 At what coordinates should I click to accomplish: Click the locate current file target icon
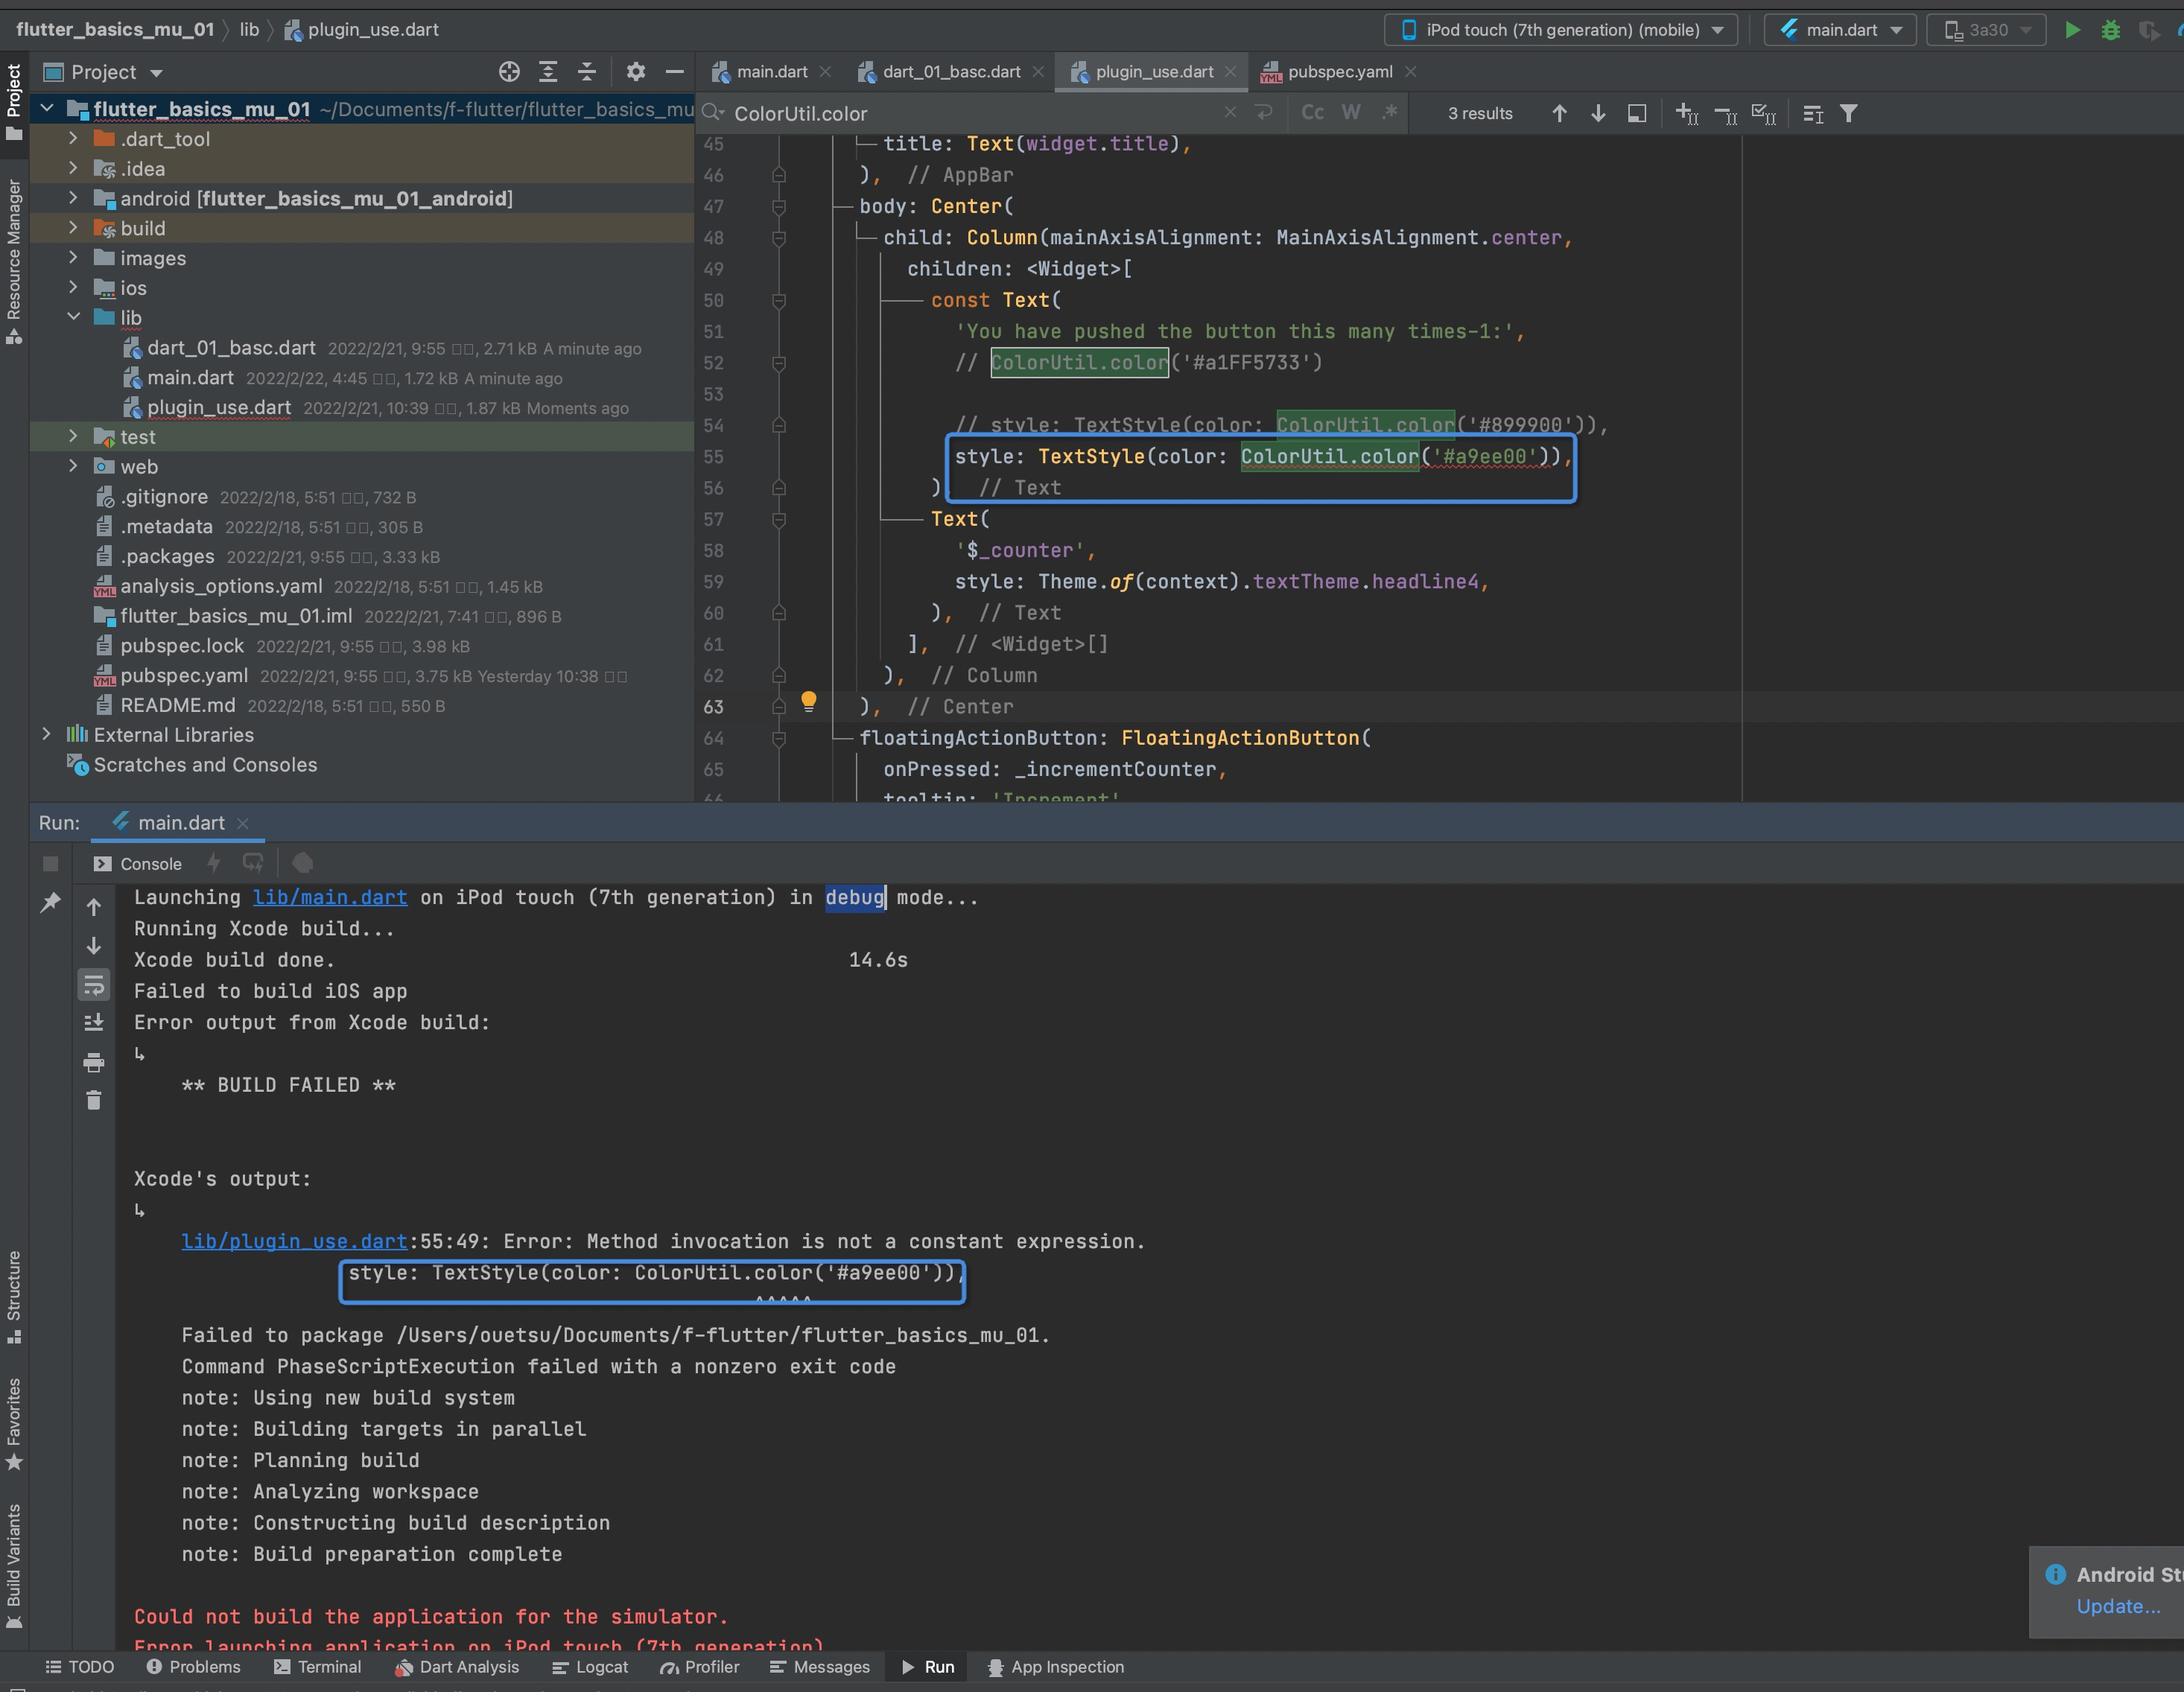[x=509, y=72]
